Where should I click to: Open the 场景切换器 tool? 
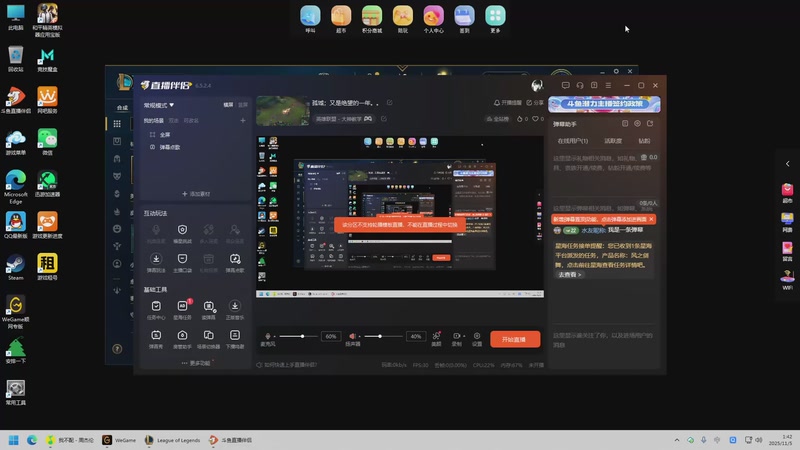[x=209, y=339]
